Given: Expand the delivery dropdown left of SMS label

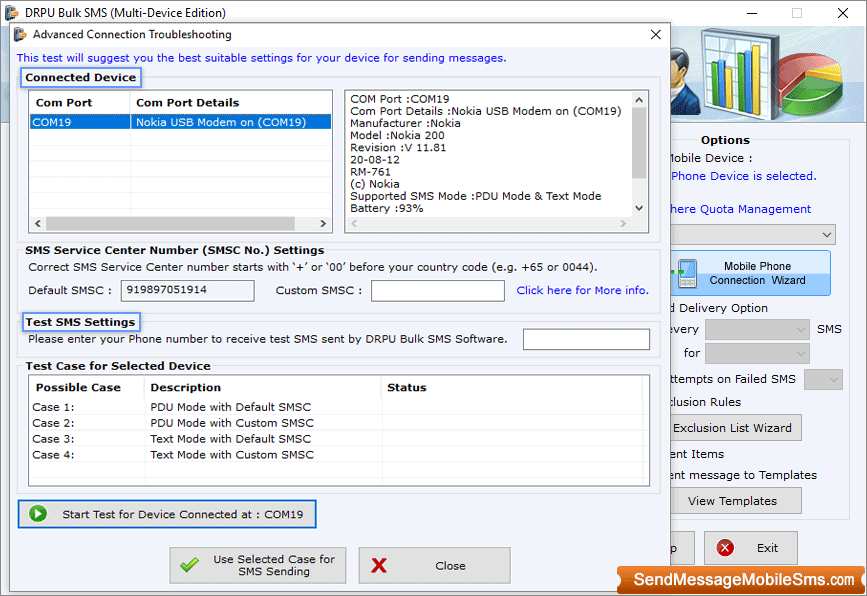Looking at the screenshot, I should 757,329.
